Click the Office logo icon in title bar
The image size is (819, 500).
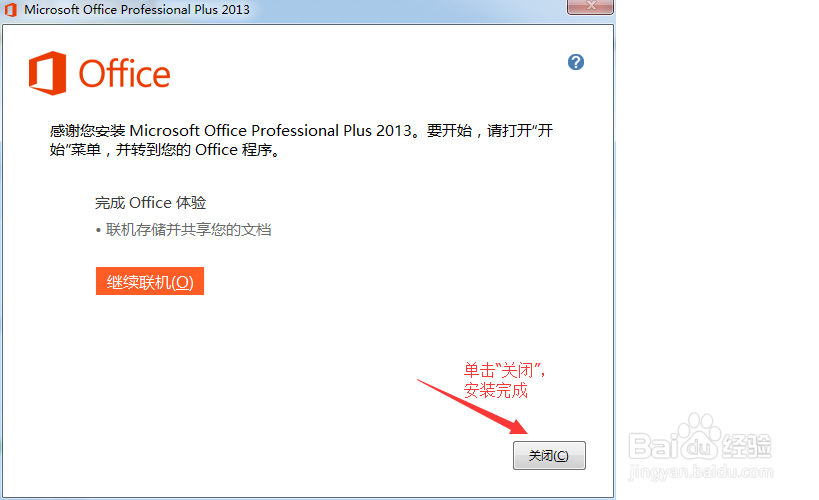tap(10, 10)
